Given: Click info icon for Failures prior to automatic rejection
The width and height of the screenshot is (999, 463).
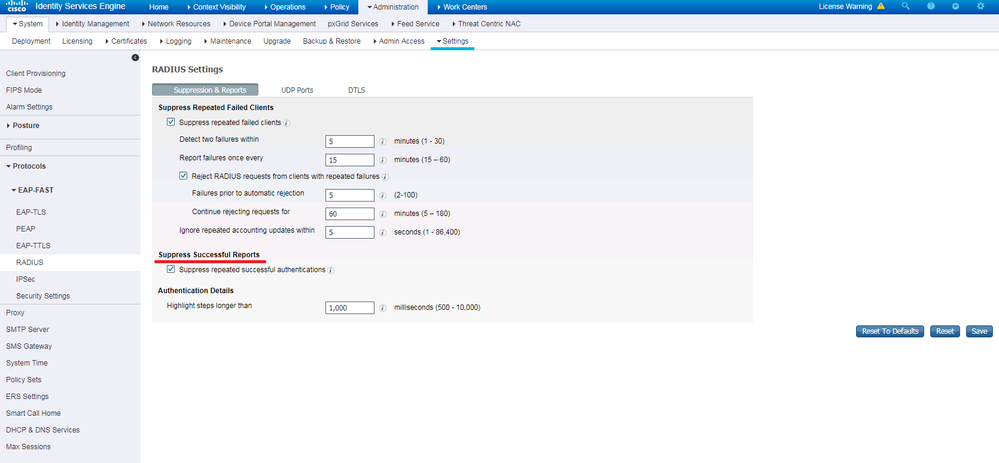Looking at the screenshot, I should pyautogui.click(x=383, y=196).
